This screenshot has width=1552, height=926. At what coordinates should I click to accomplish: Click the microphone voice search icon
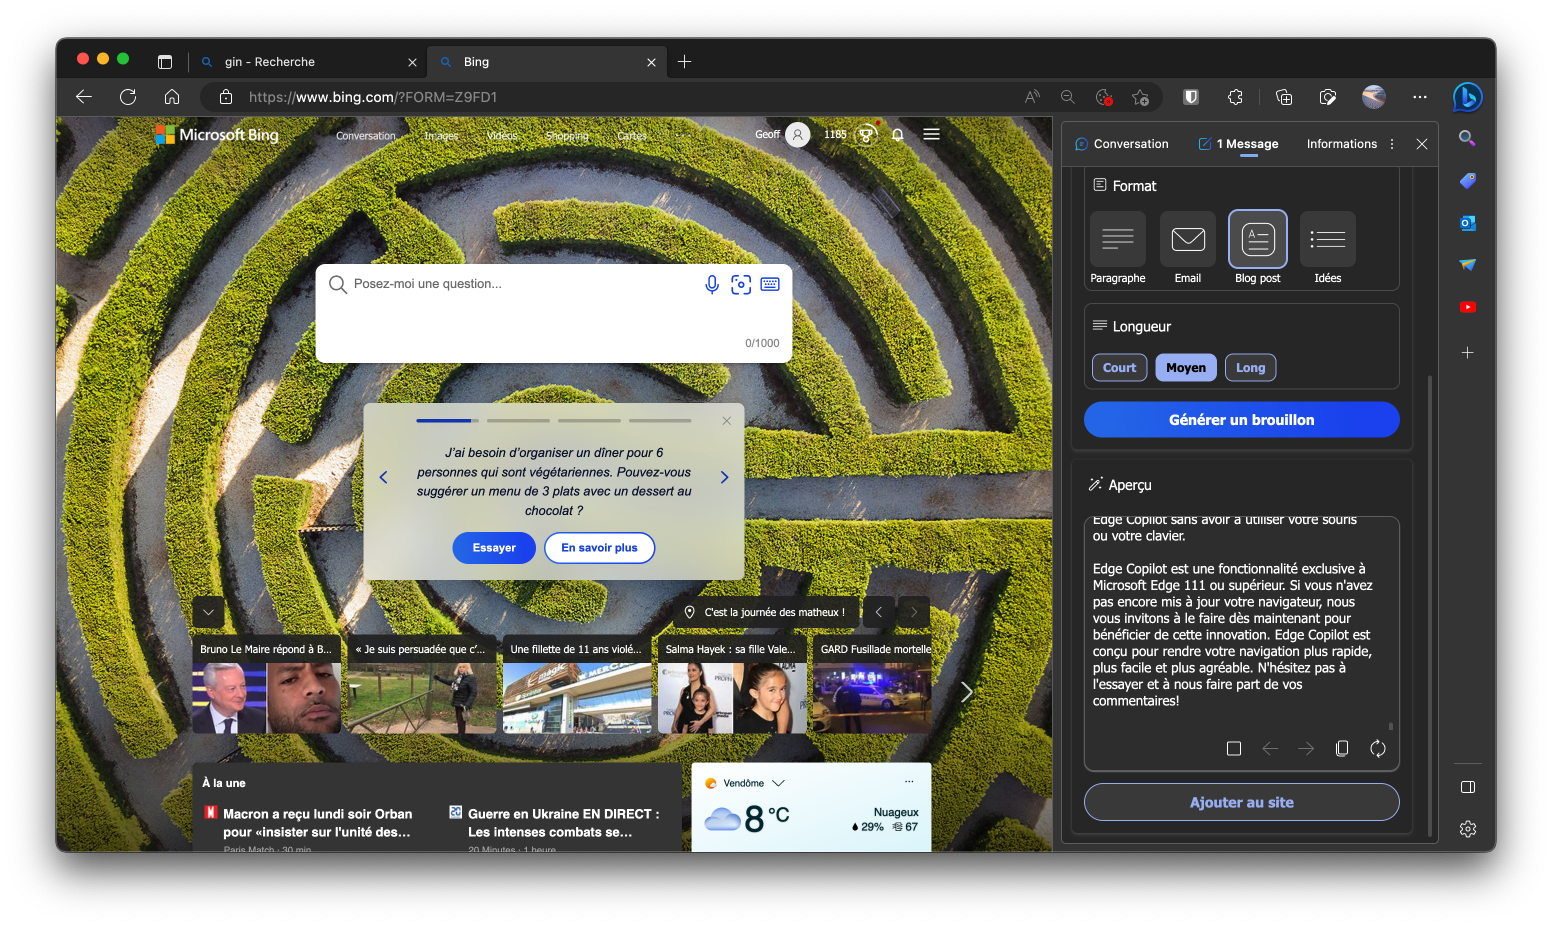point(711,285)
